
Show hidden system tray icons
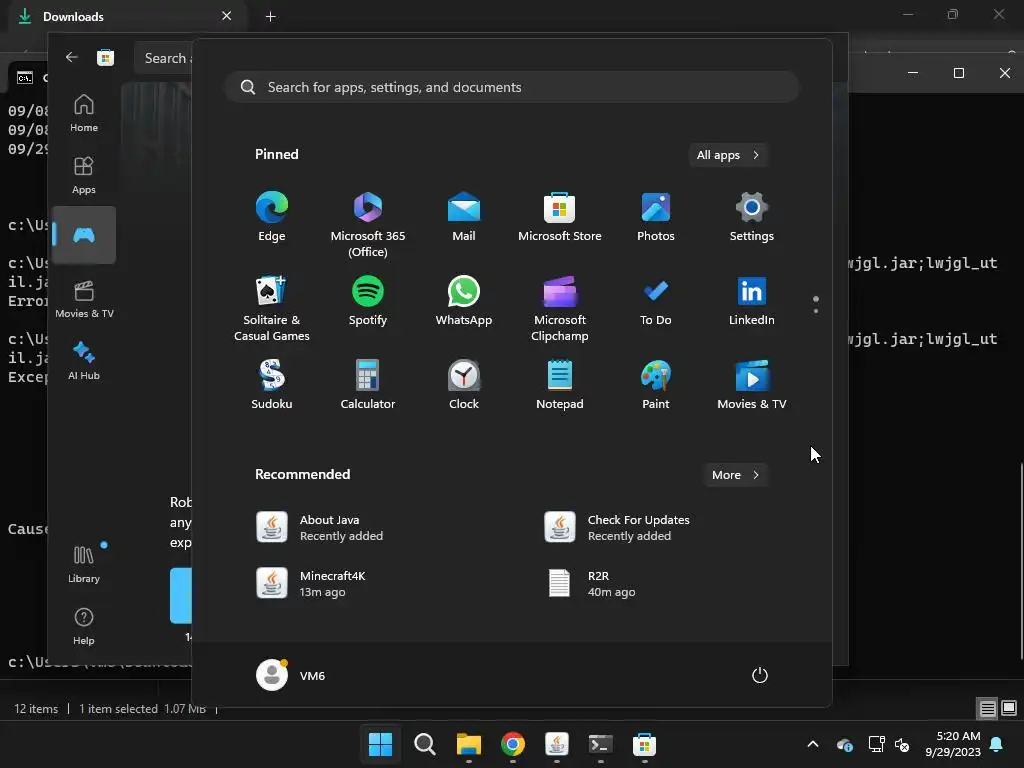coord(812,744)
